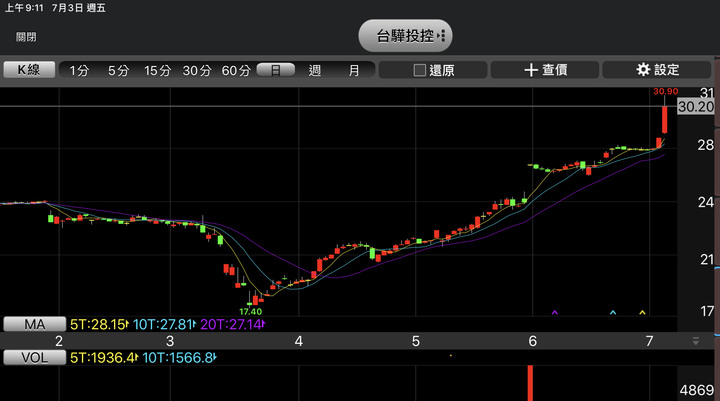The width and height of the screenshot is (720, 401).
Task: Expand the MA 5T:28.15 value arrow
Action: [127, 325]
